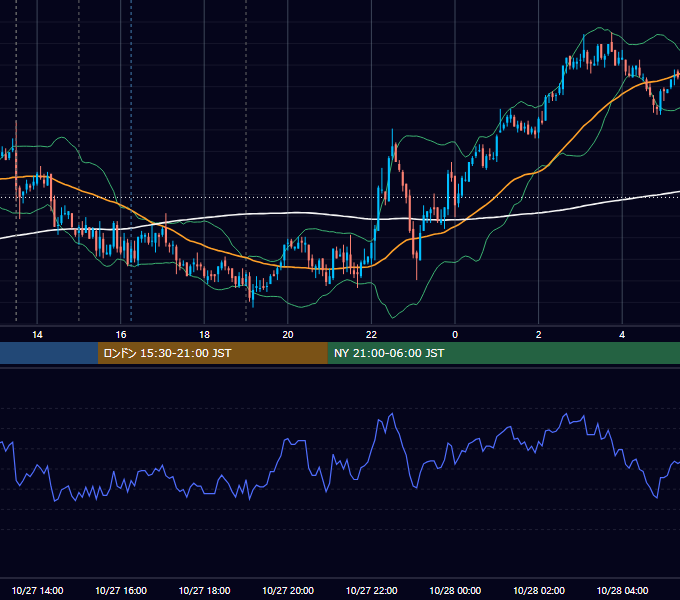The width and height of the screenshot is (680, 600).
Task: Click the 18 hour label on chart axis
Action: tap(204, 335)
